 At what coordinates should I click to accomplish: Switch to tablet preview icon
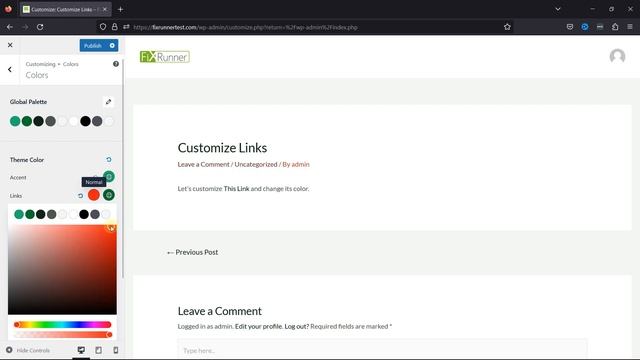(x=98, y=350)
